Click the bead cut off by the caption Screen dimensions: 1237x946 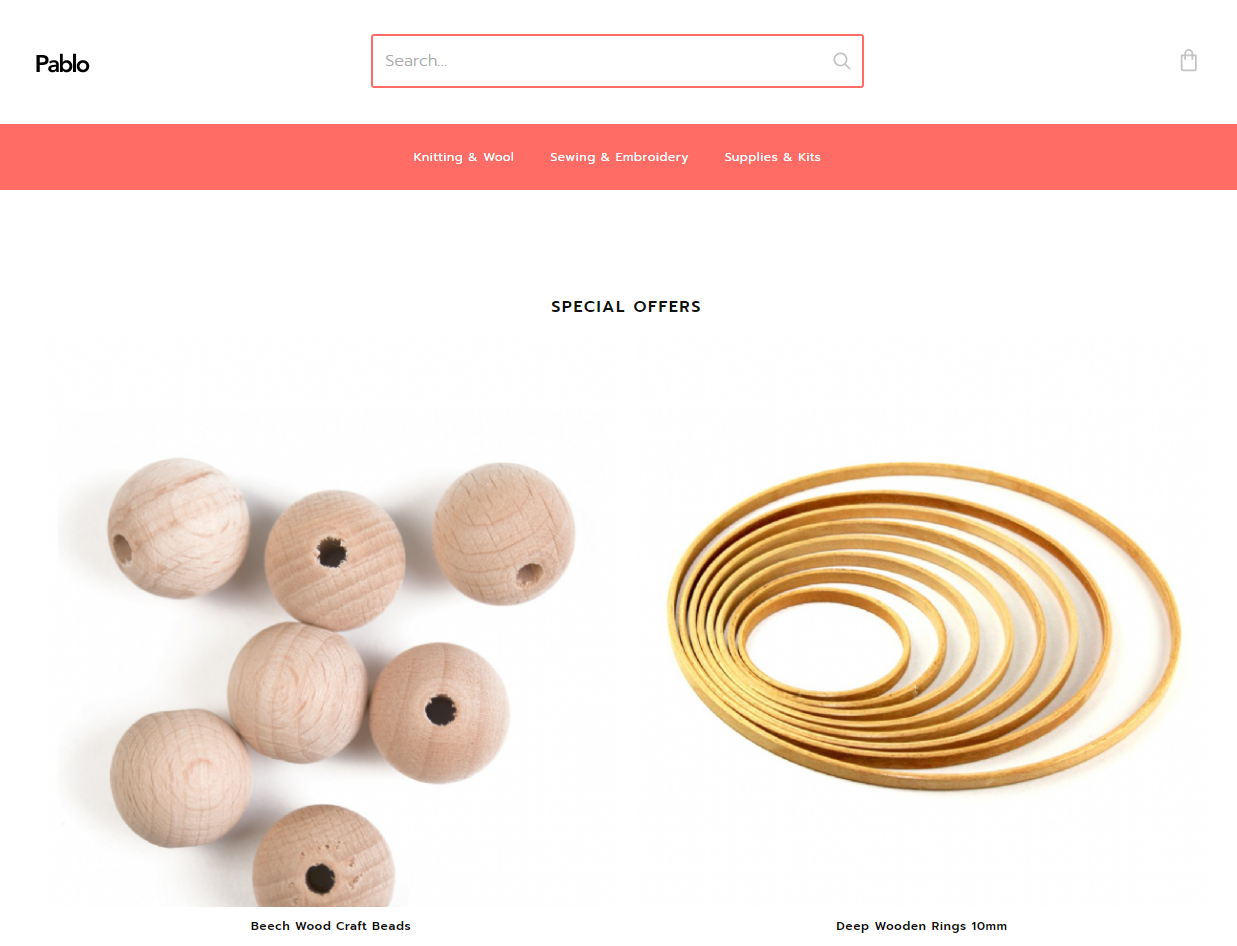tap(323, 858)
